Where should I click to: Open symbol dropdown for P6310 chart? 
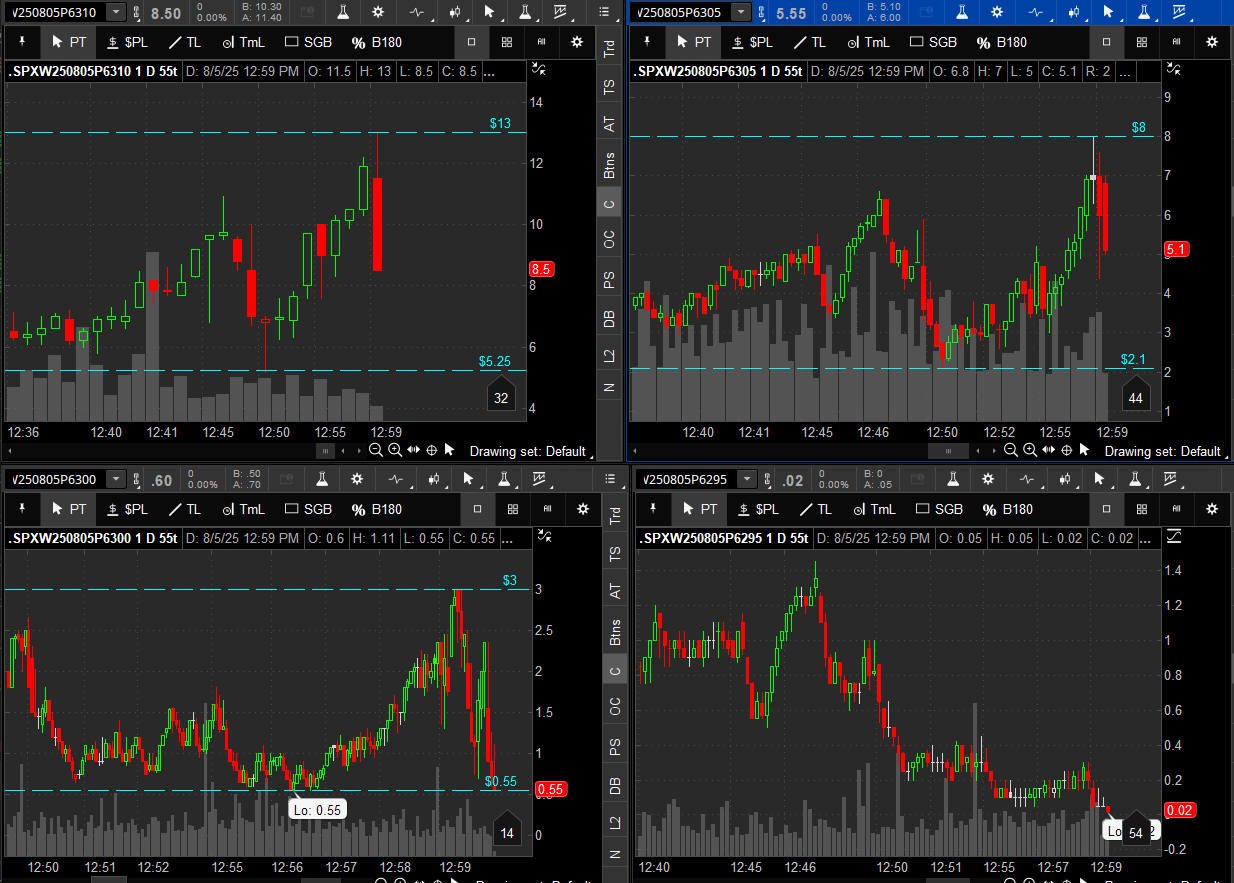[116, 12]
